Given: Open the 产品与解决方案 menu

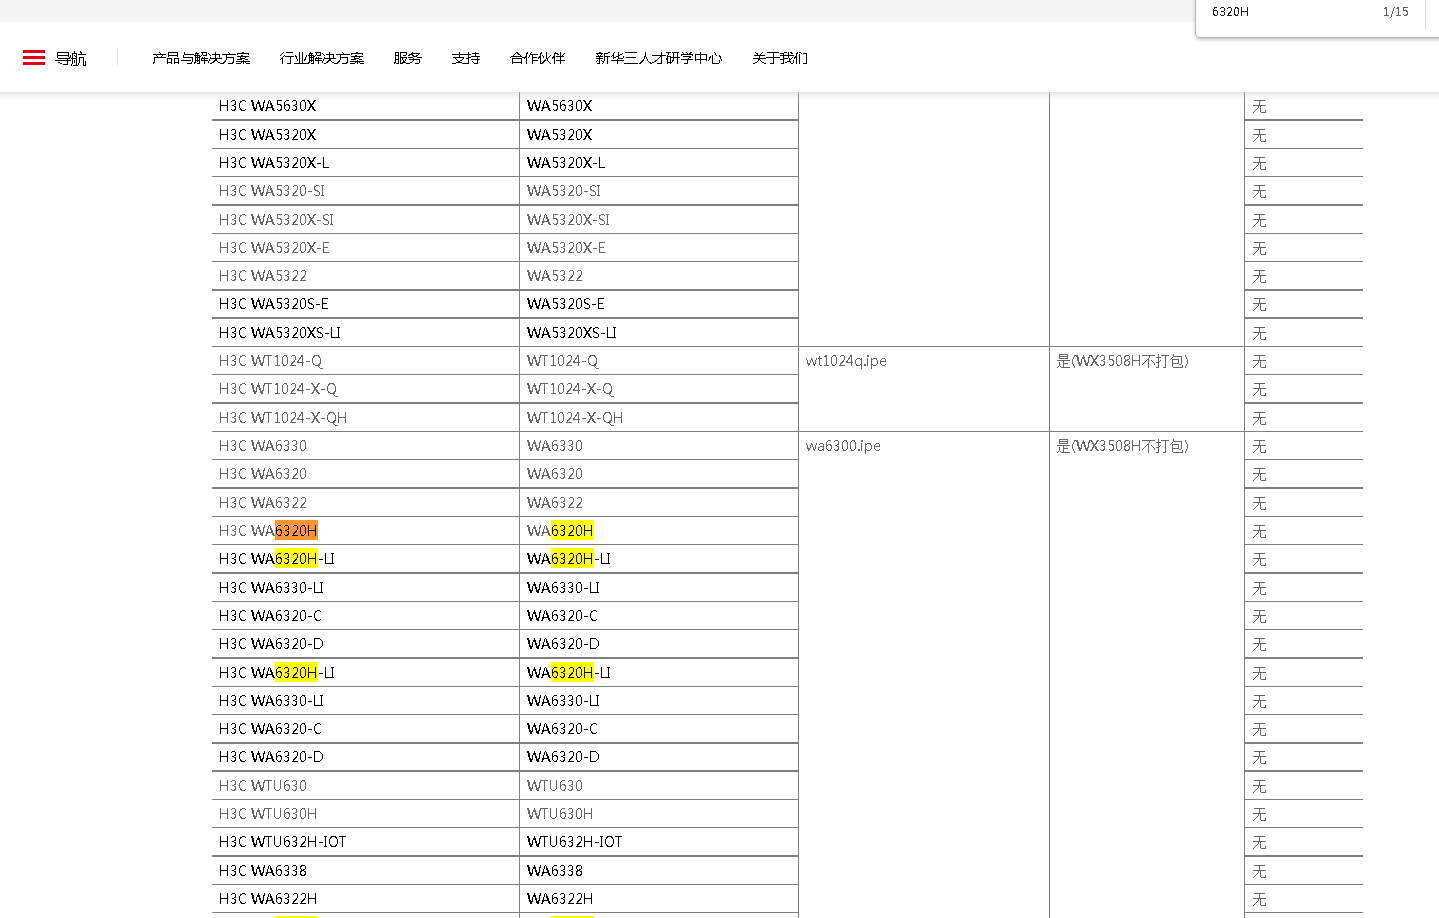Looking at the screenshot, I should coord(201,58).
